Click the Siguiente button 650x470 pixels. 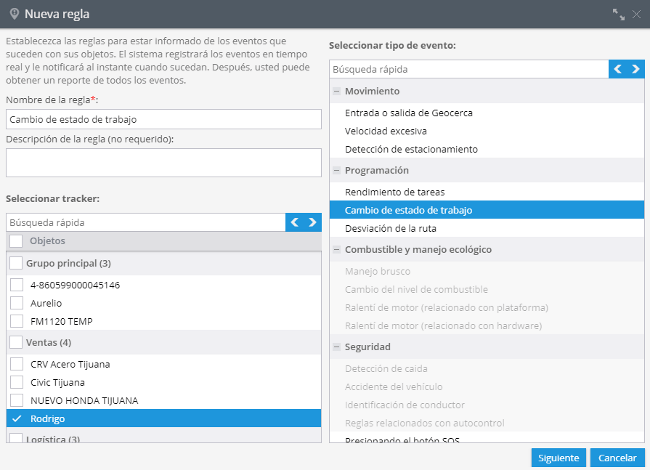pos(558,458)
